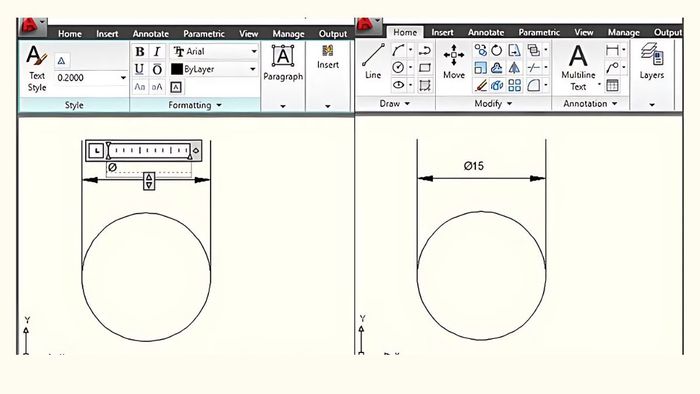Open the Multiline Text flyout arrow
This screenshot has height=394, width=700.
[599, 84]
